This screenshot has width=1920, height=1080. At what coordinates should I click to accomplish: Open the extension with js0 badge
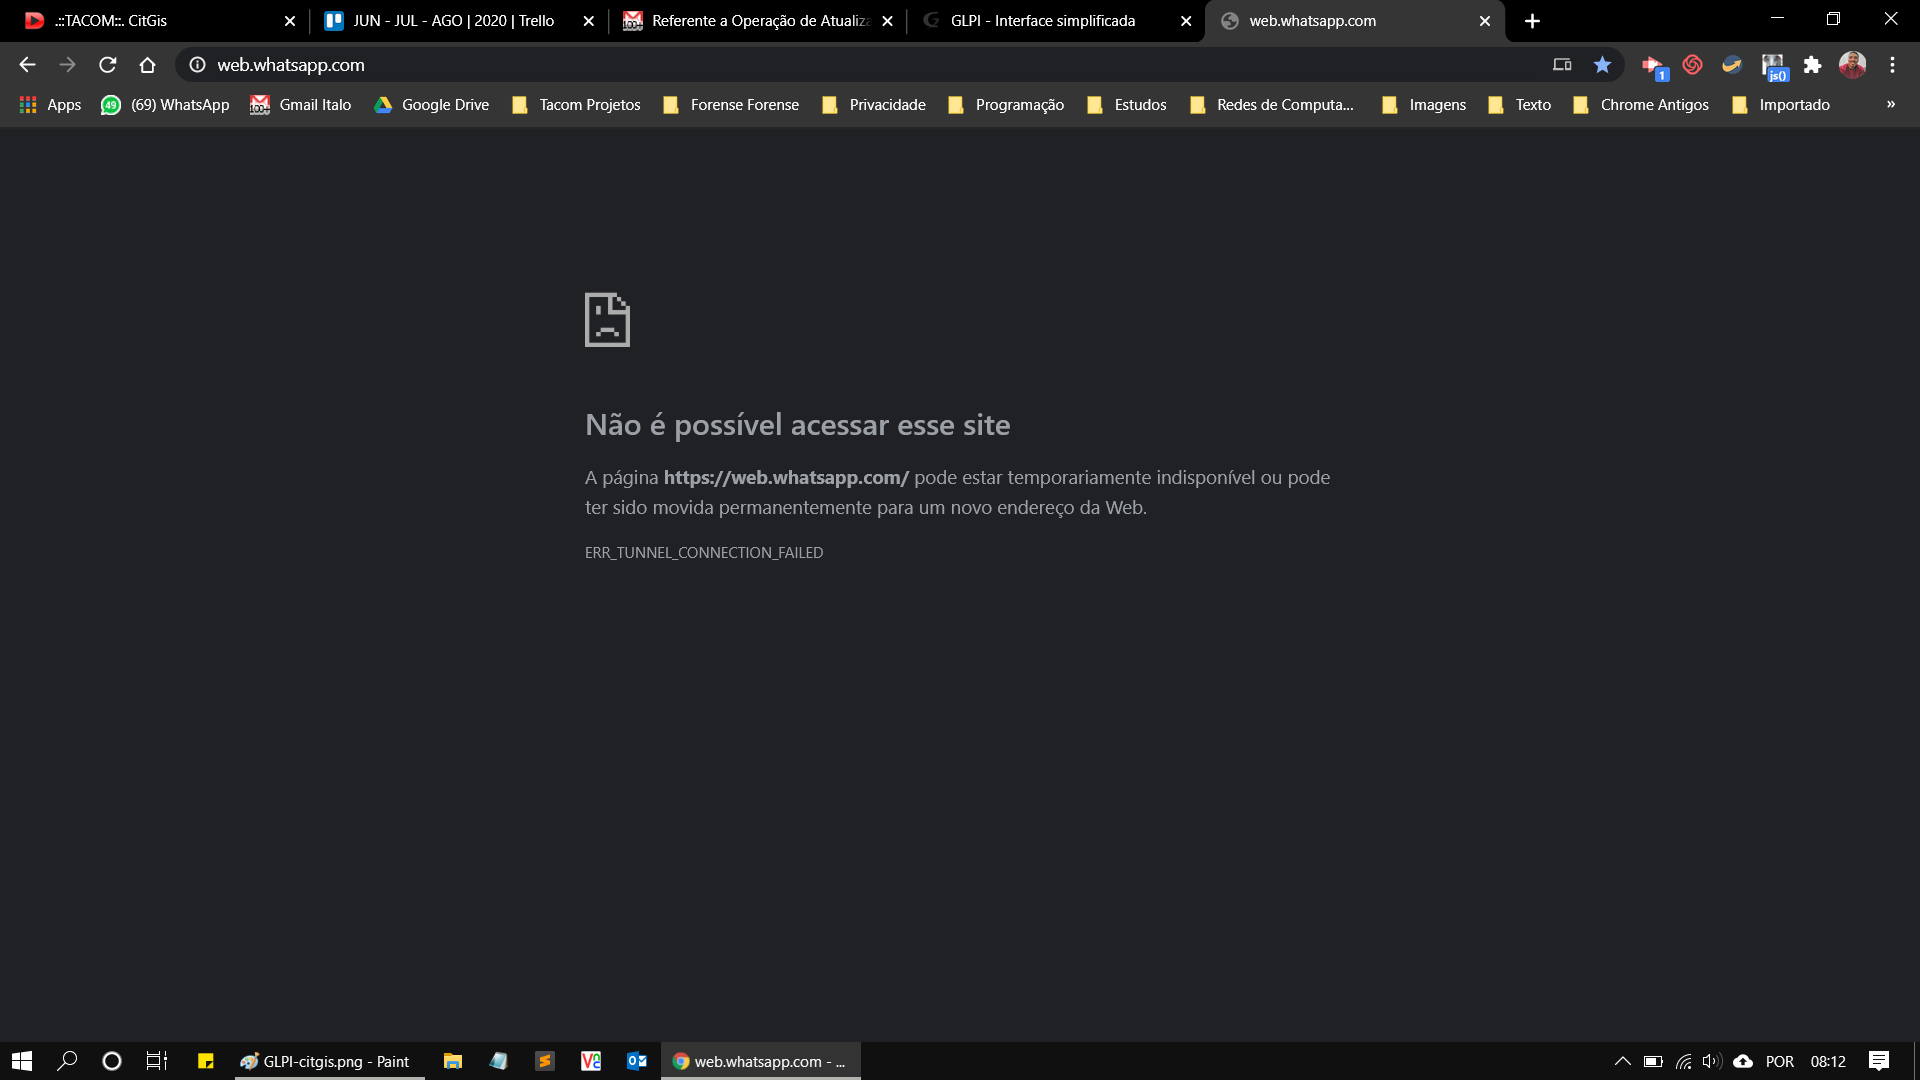1773,66
